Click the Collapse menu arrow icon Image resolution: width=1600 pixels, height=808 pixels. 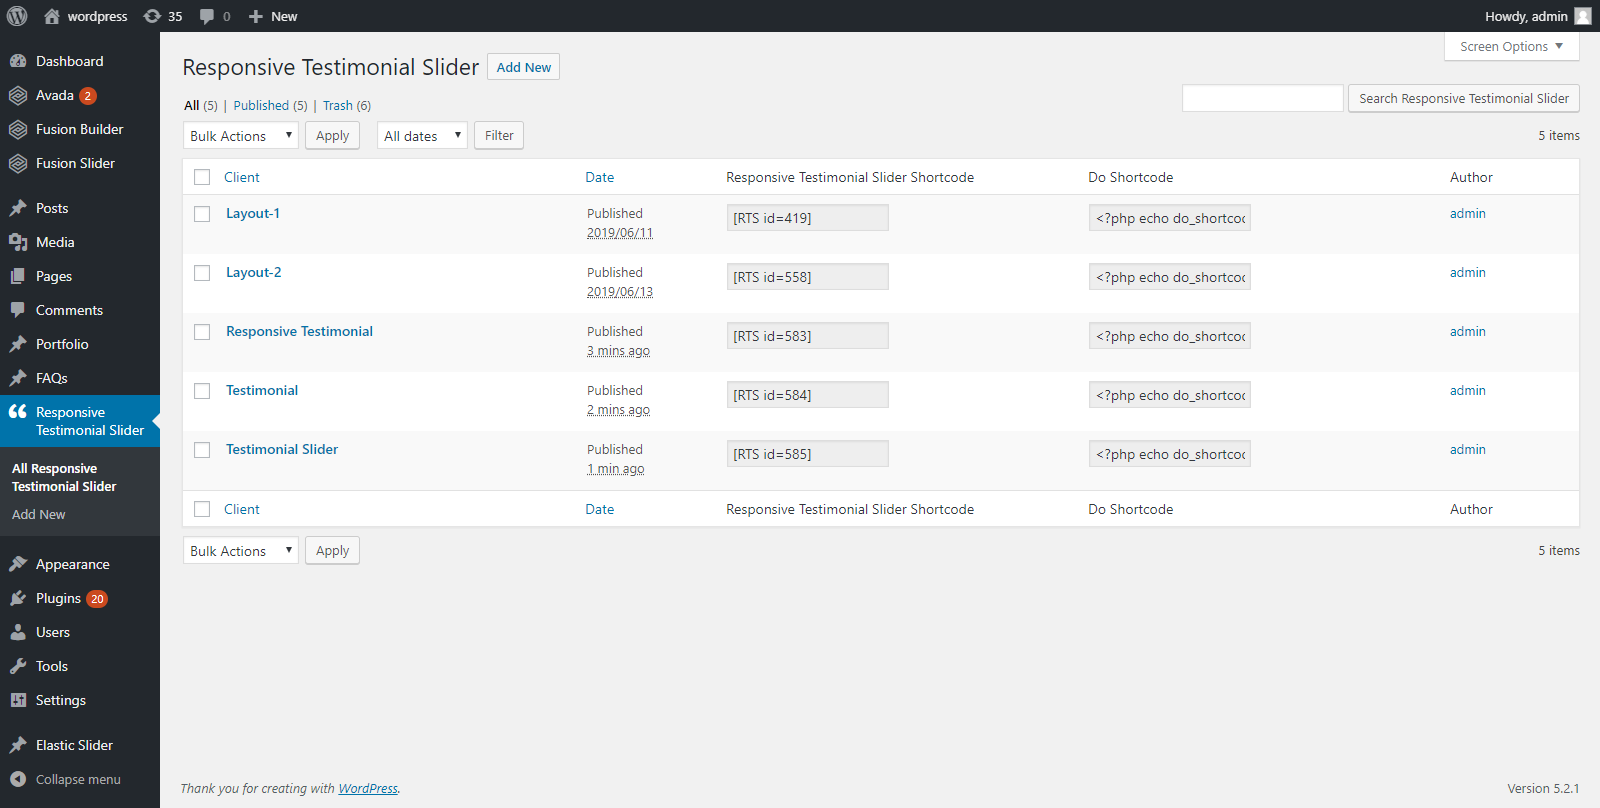pos(18,779)
